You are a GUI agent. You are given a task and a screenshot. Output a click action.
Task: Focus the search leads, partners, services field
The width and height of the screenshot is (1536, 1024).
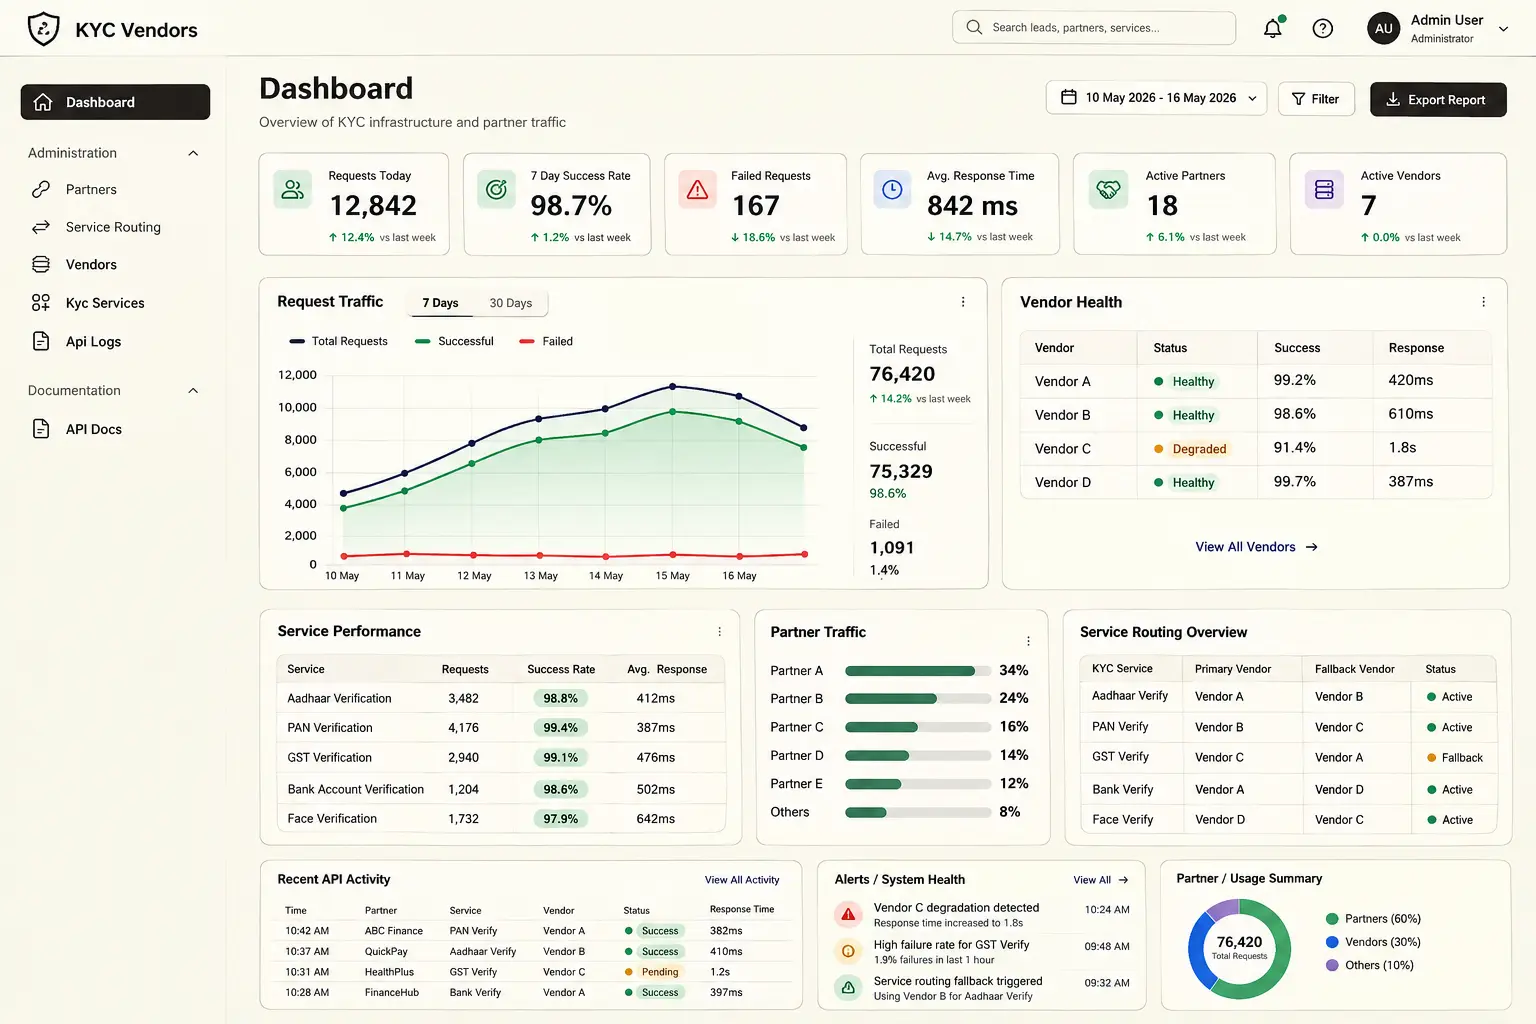pos(1094,28)
